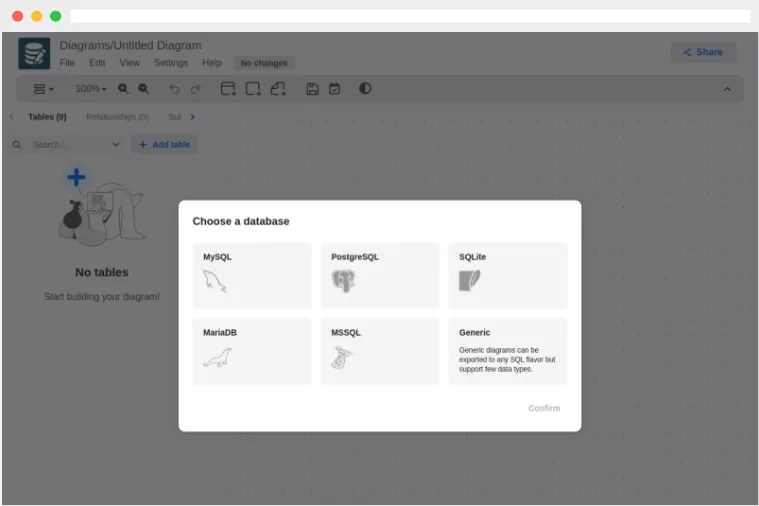Click the Share button
Screen dimensions: 759x506
703,52
